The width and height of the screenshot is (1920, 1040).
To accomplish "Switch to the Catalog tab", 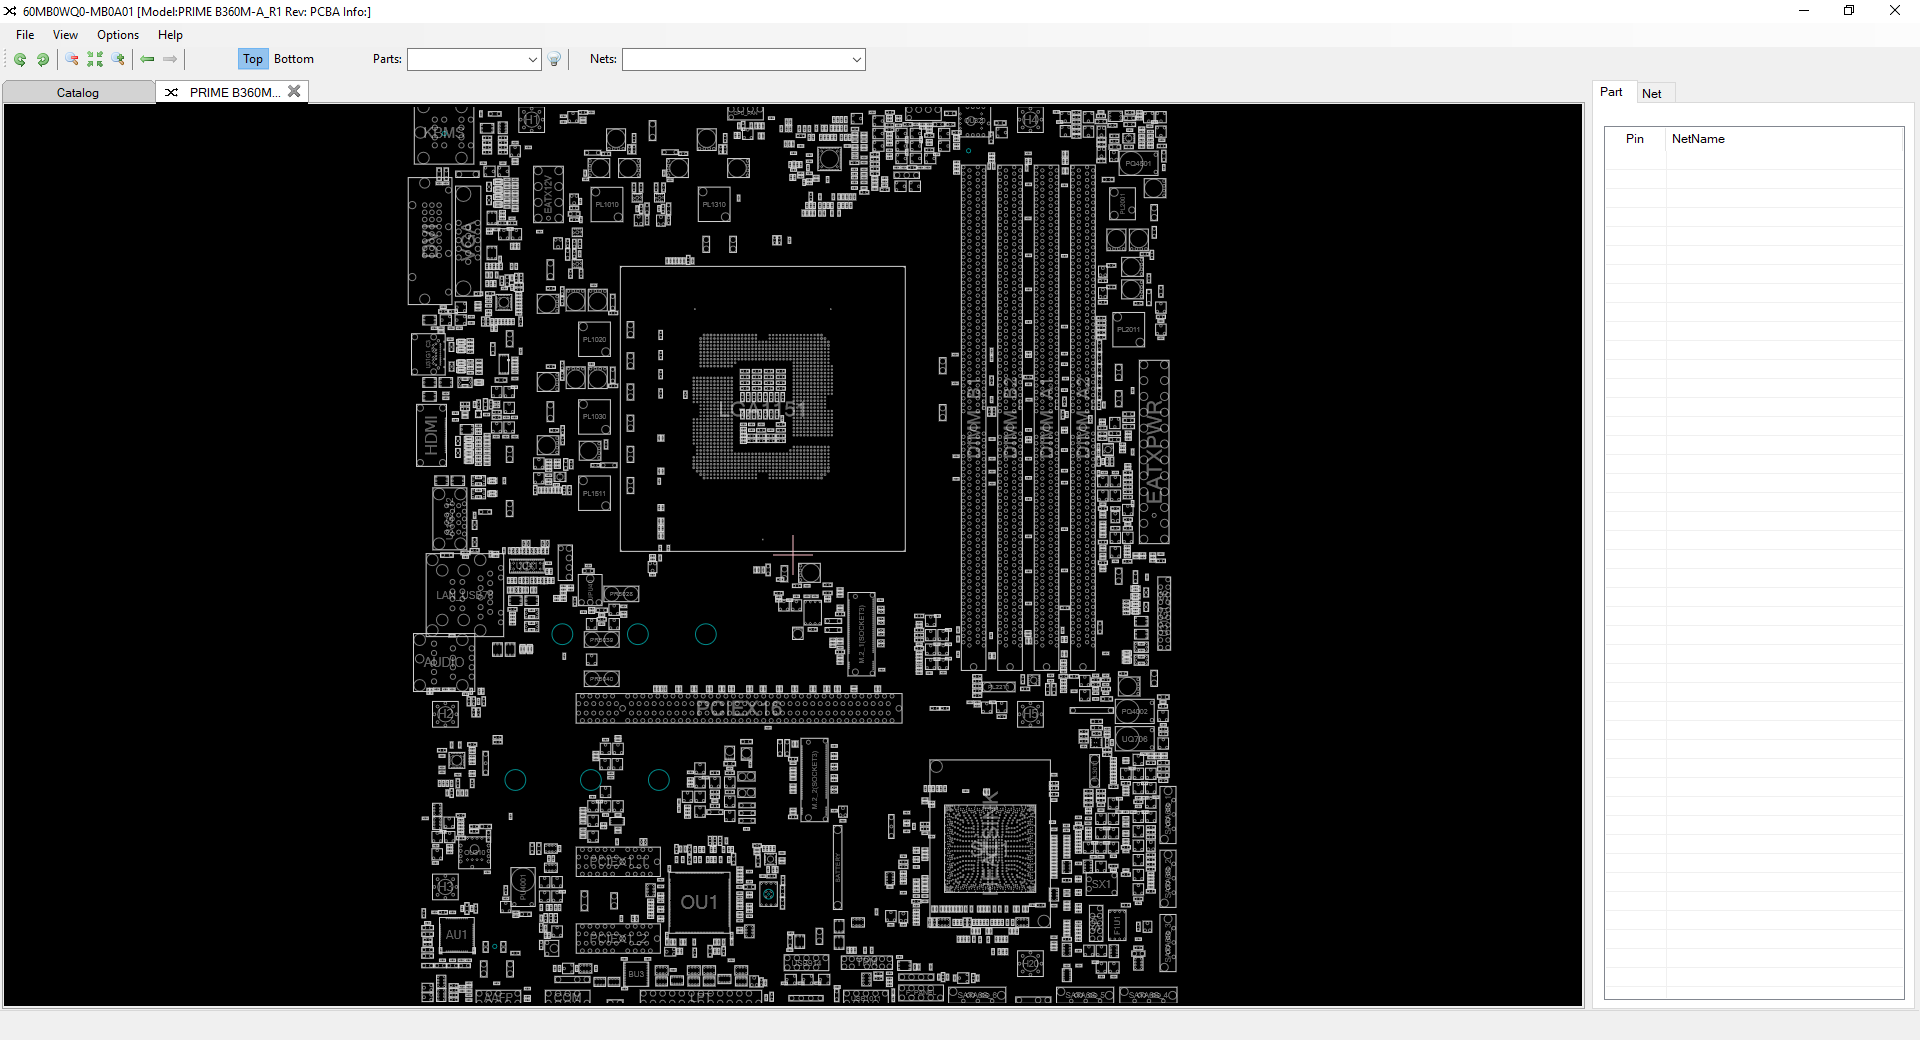I will pyautogui.click(x=78, y=92).
